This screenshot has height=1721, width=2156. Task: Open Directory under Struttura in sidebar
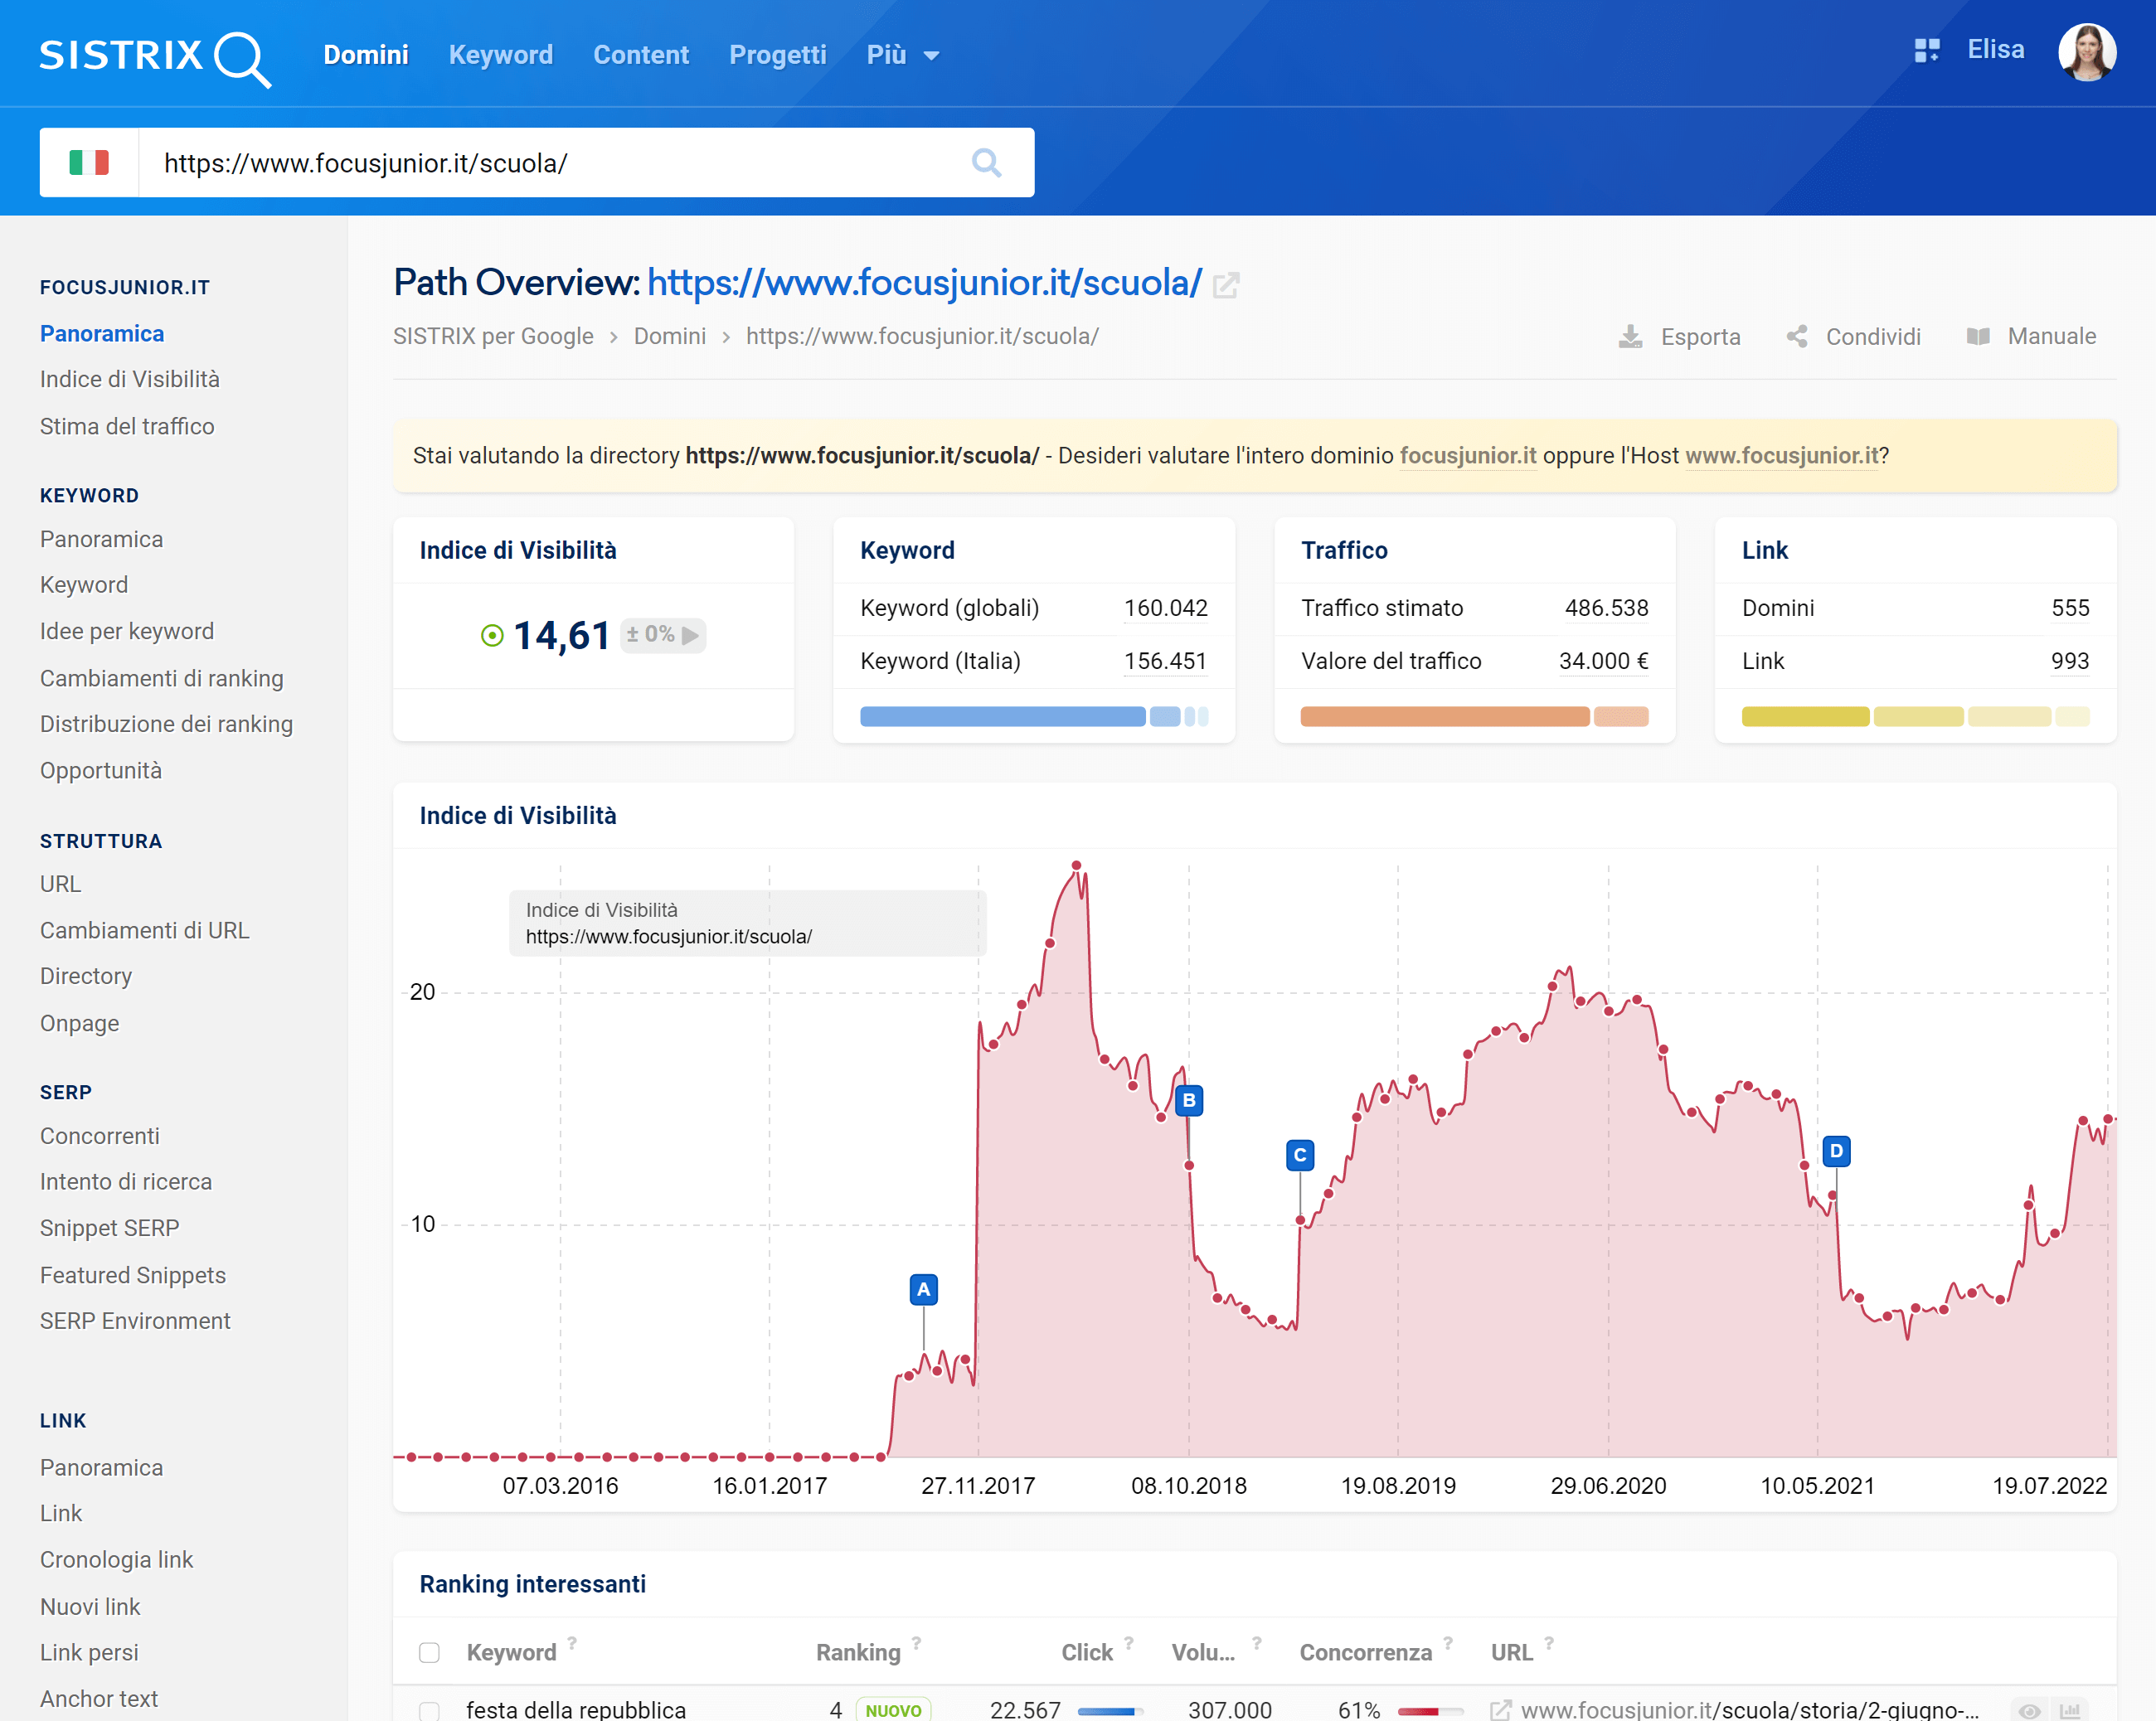86,976
